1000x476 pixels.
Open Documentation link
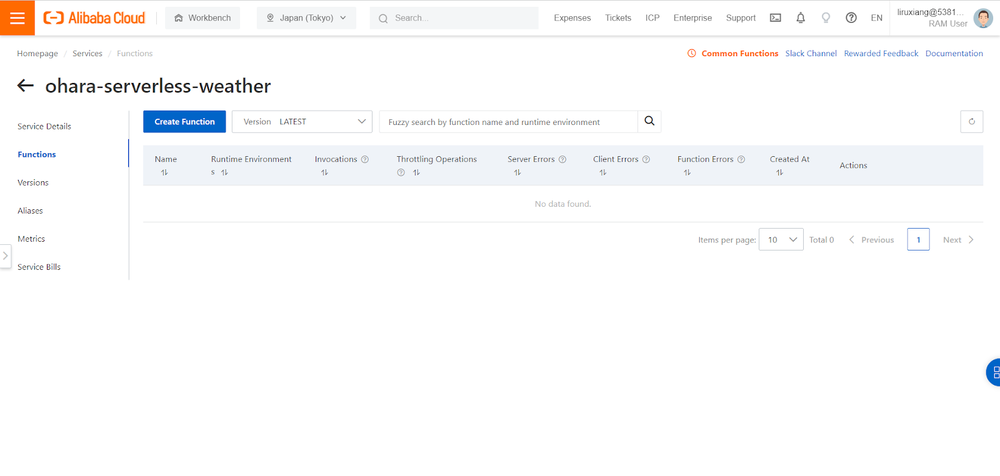(954, 54)
